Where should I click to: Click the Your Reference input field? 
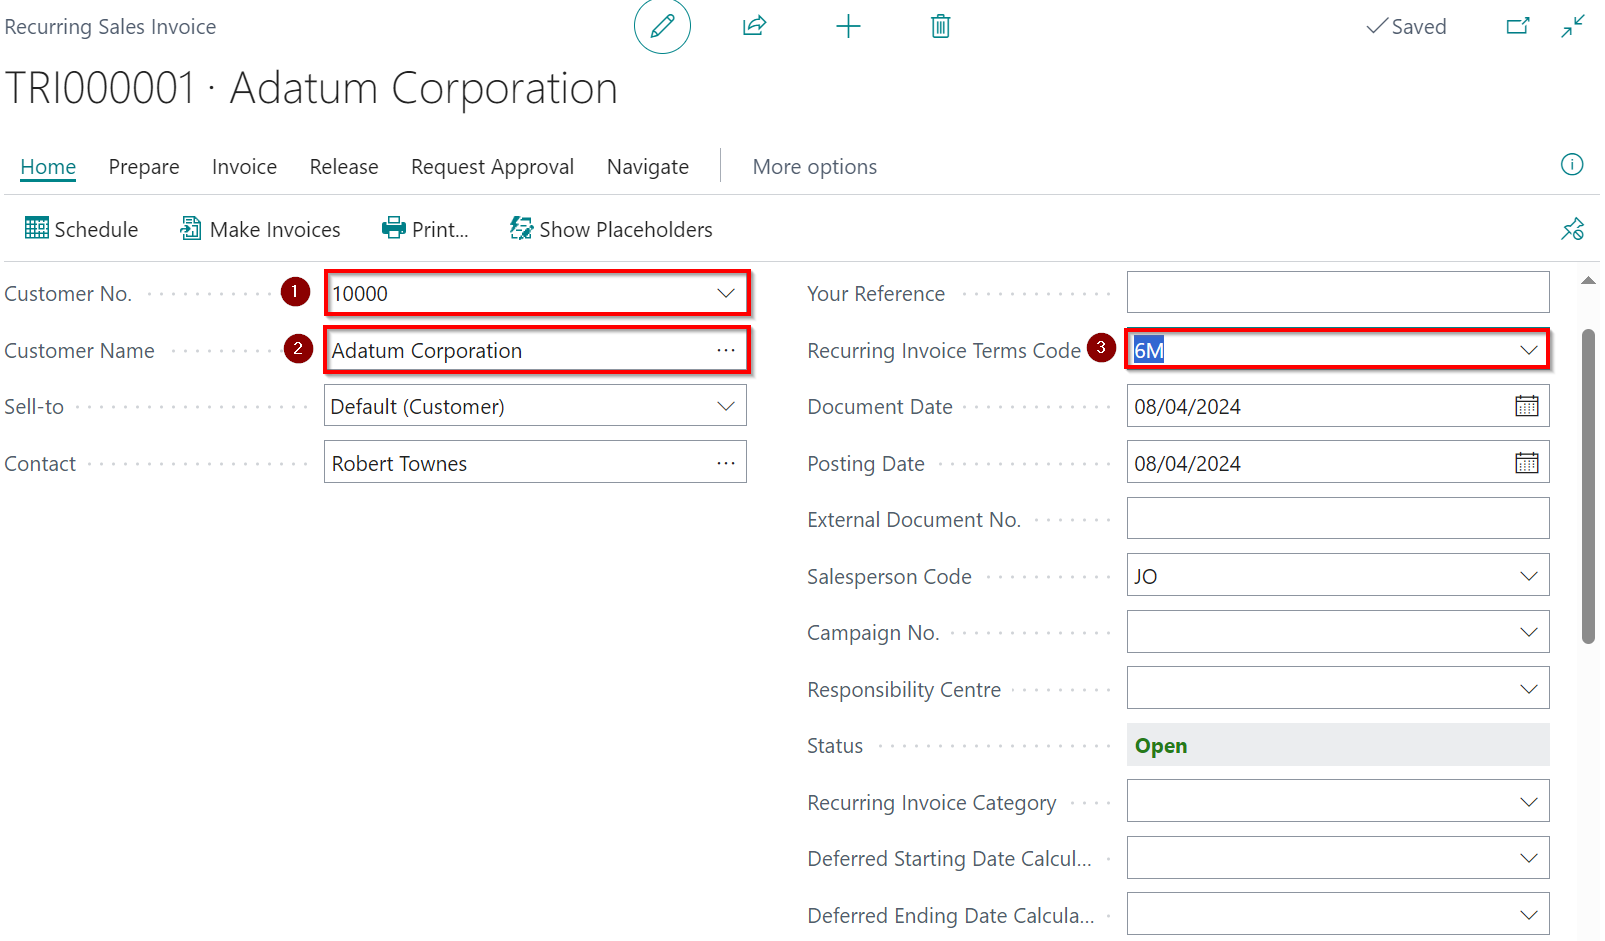(1337, 293)
